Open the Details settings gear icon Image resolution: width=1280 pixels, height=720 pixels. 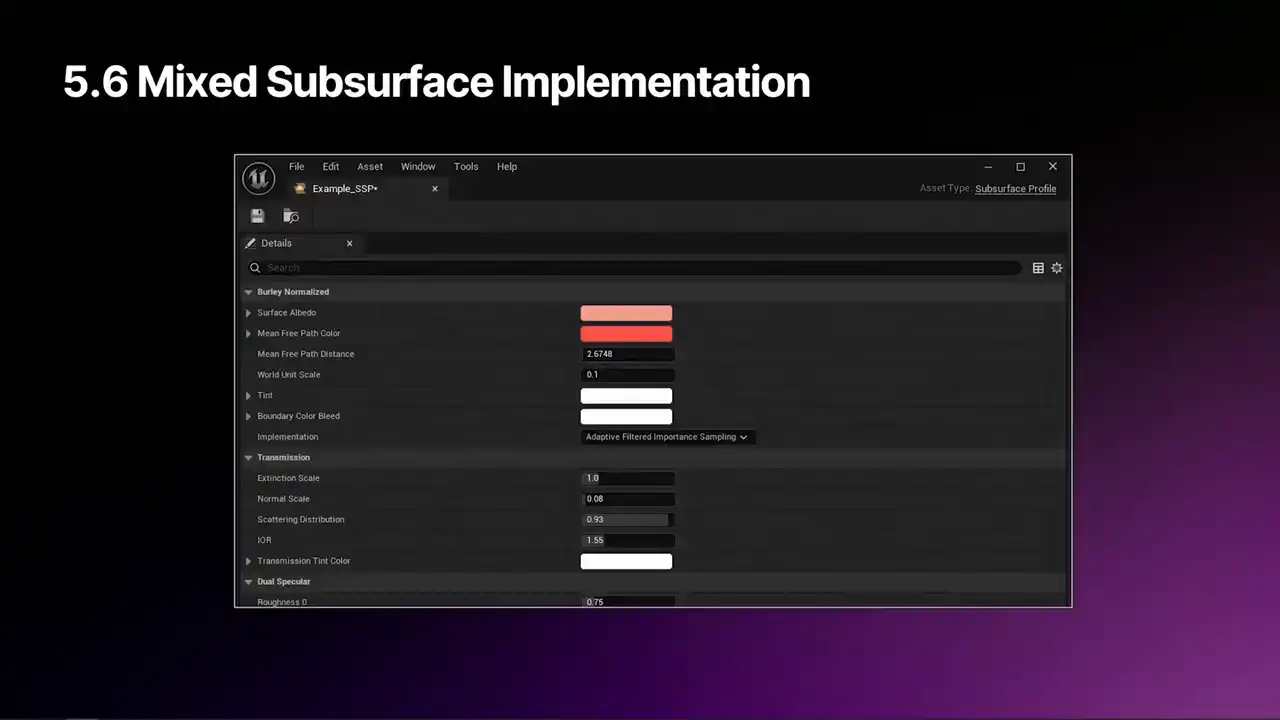pos(1057,268)
